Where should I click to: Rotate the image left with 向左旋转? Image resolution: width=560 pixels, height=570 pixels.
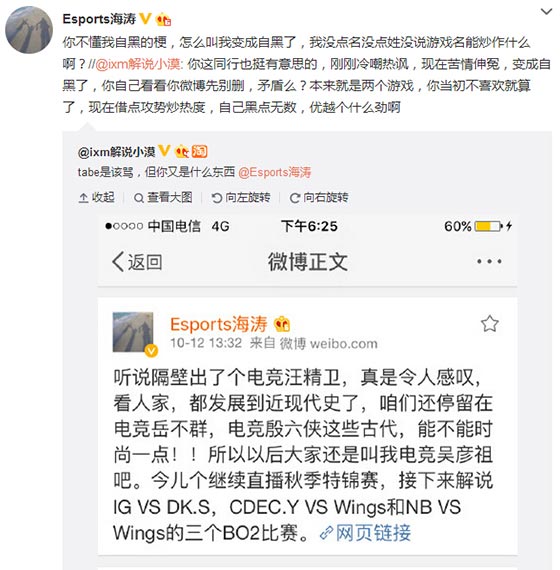pos(241,197)
